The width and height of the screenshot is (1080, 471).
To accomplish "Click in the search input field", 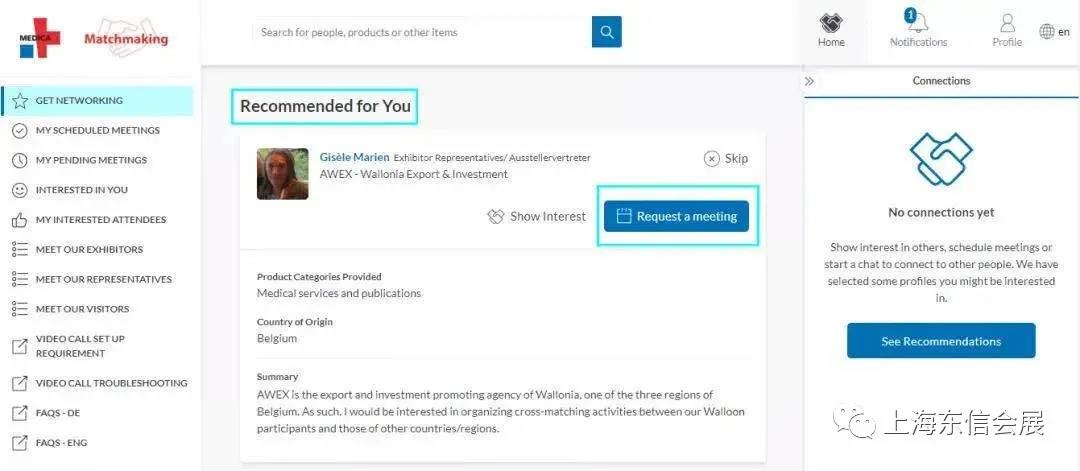I will (x=420, y=32).
